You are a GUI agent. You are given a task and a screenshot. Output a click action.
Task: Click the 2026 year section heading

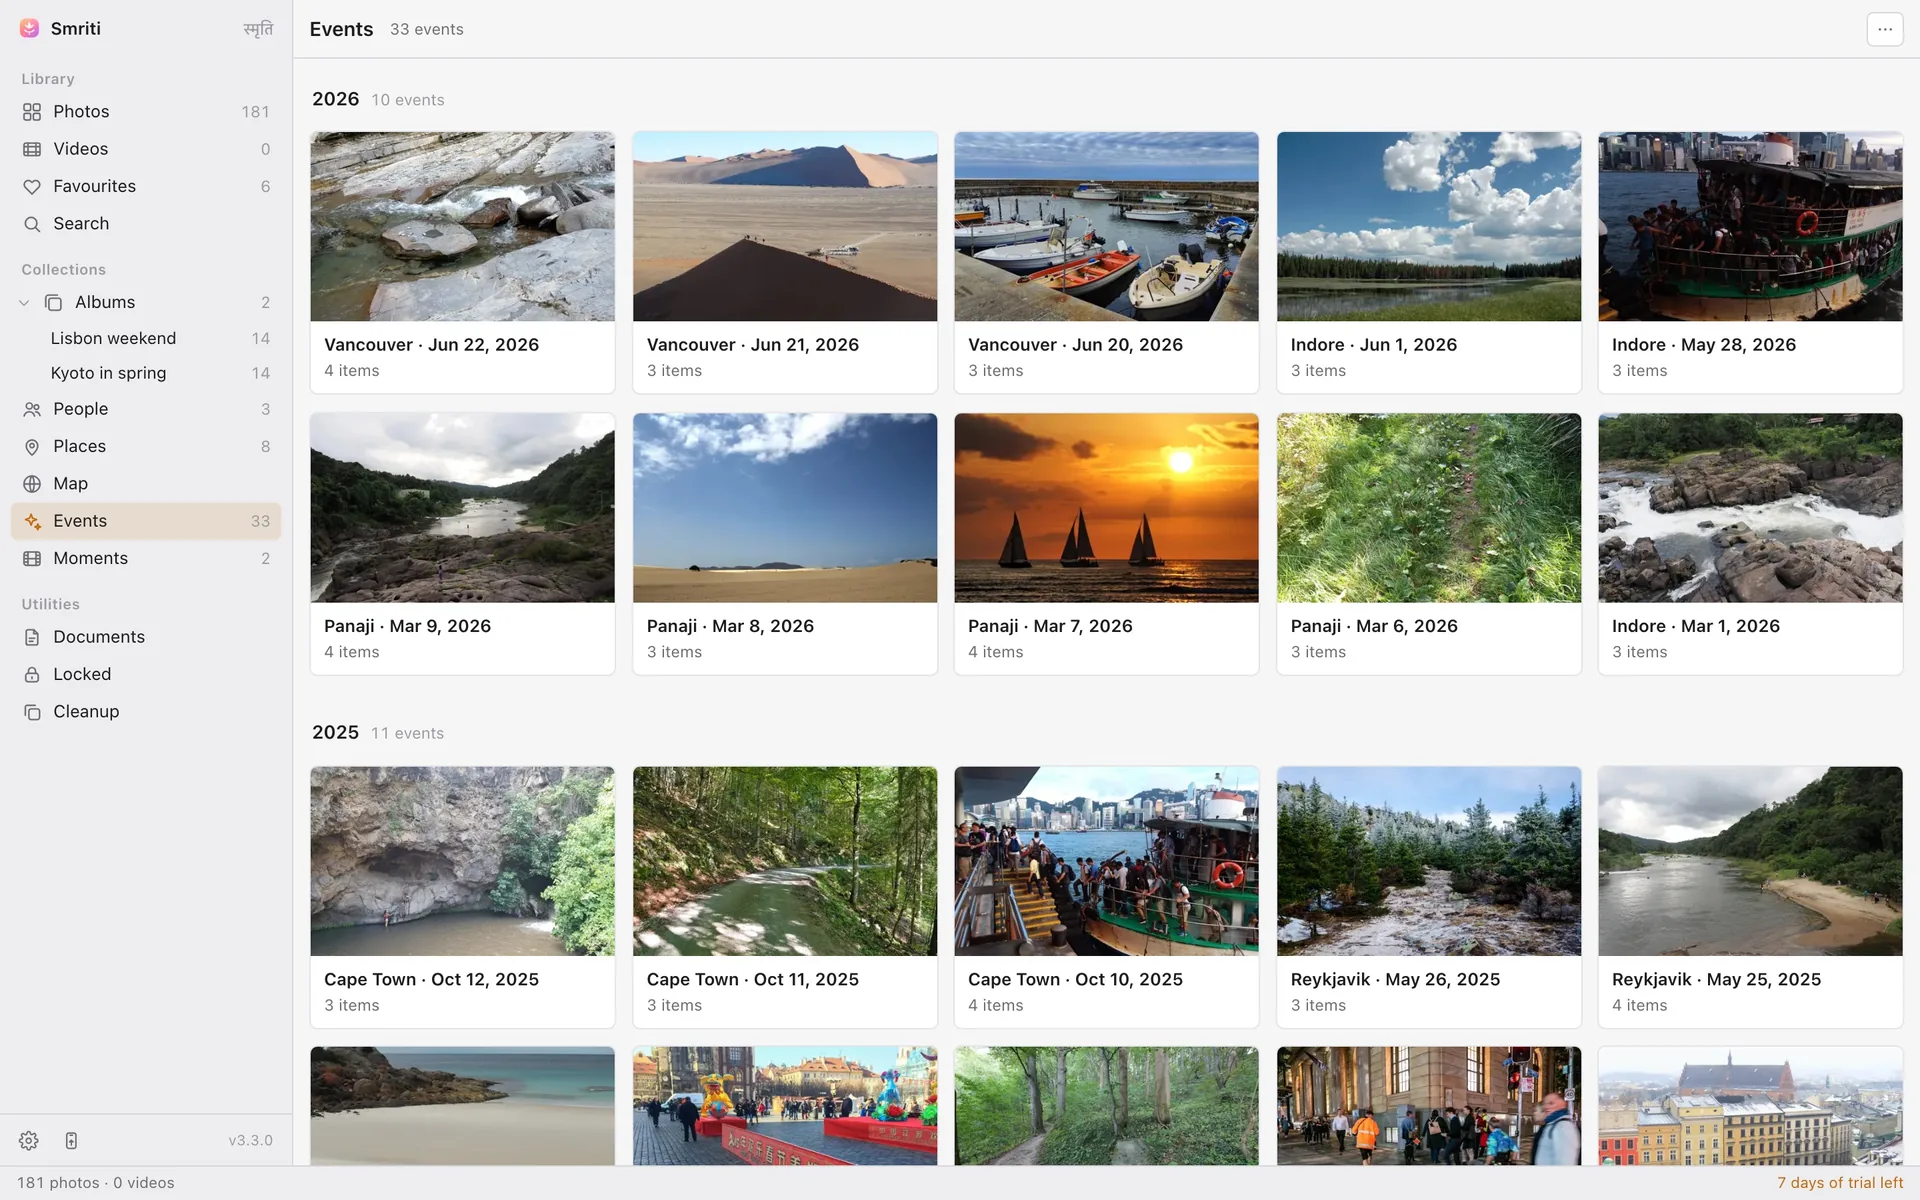[335, 99]
